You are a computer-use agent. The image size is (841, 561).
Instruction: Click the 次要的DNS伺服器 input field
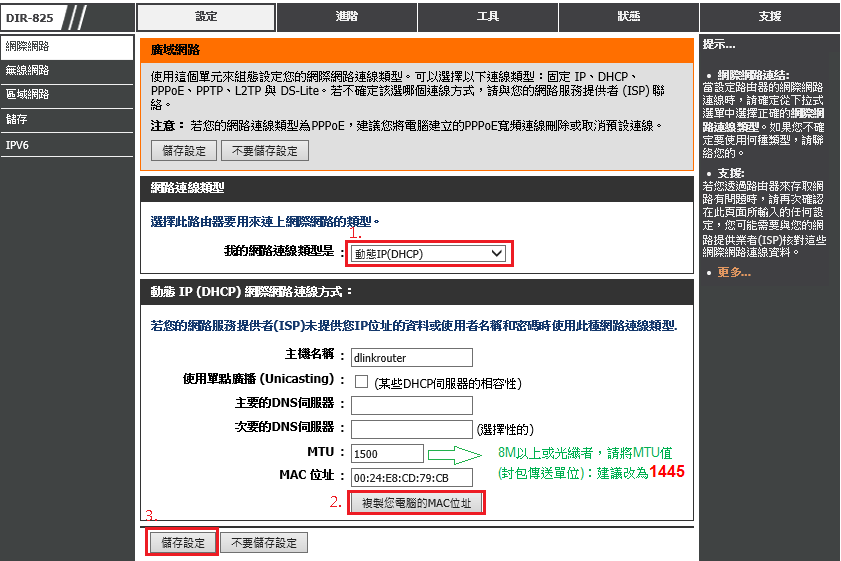411,429
